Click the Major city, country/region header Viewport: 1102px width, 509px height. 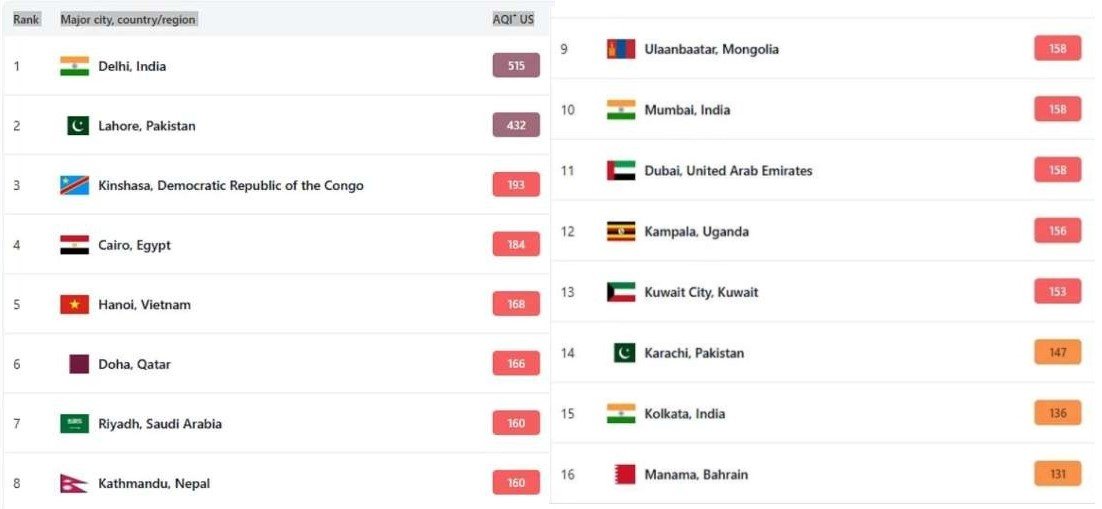coord(128,19)
